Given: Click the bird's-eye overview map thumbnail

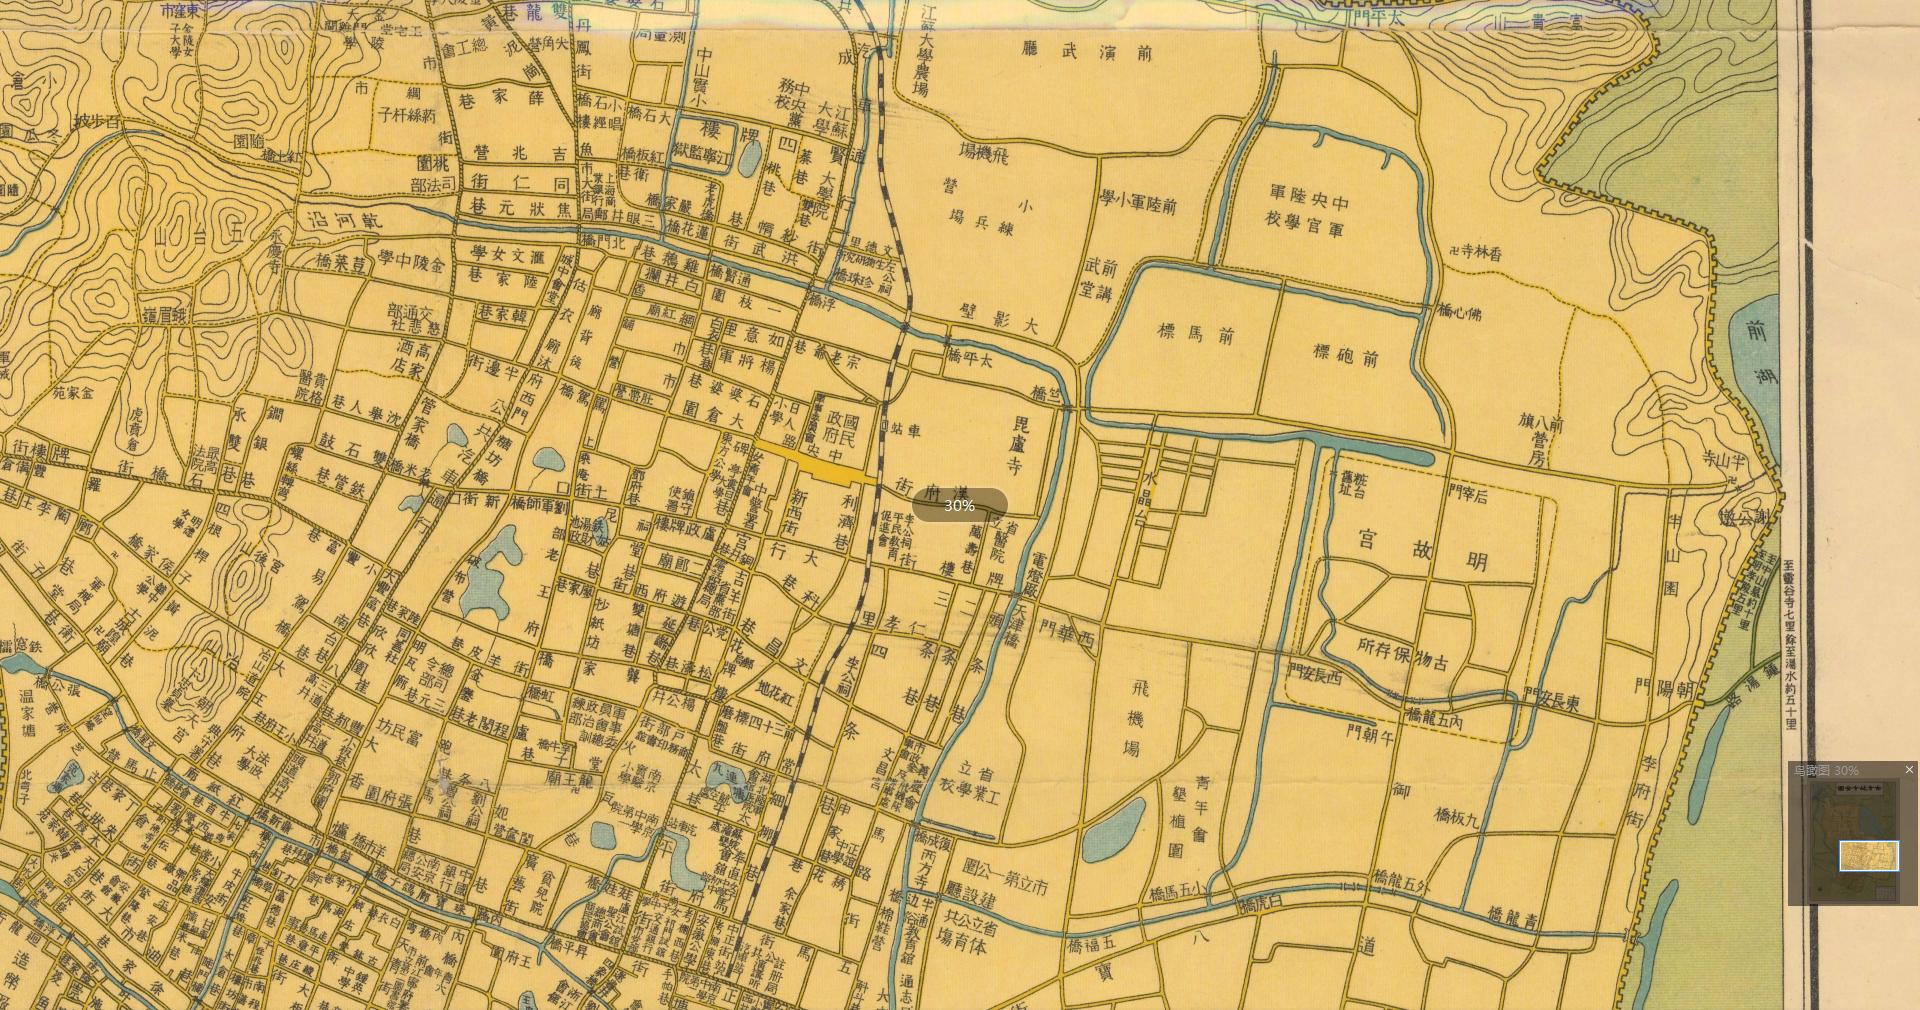Looking at the screenshot, I should (x=1855, y=839).
